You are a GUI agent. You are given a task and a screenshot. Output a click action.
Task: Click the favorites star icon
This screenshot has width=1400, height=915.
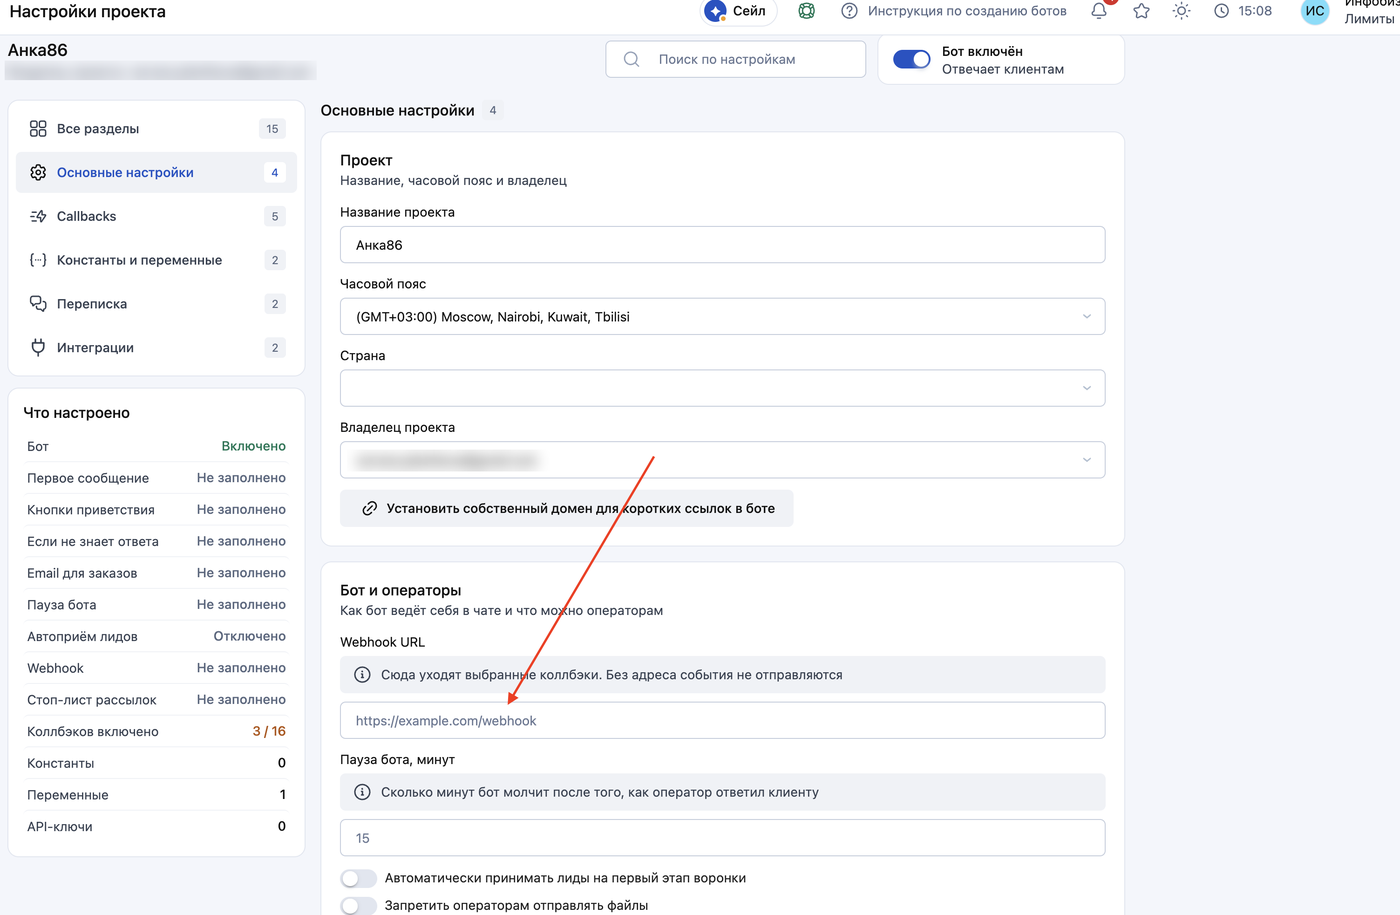(x=1141, y=11)
